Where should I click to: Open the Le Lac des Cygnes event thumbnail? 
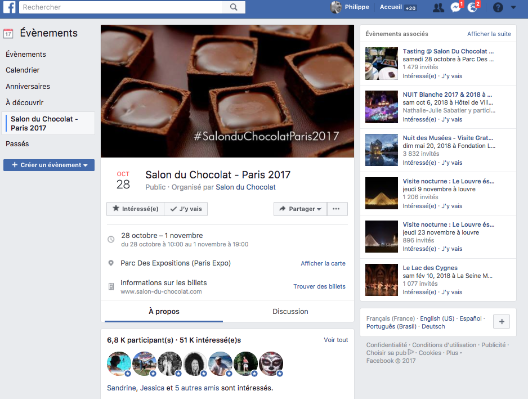click(x=381, y=280)
